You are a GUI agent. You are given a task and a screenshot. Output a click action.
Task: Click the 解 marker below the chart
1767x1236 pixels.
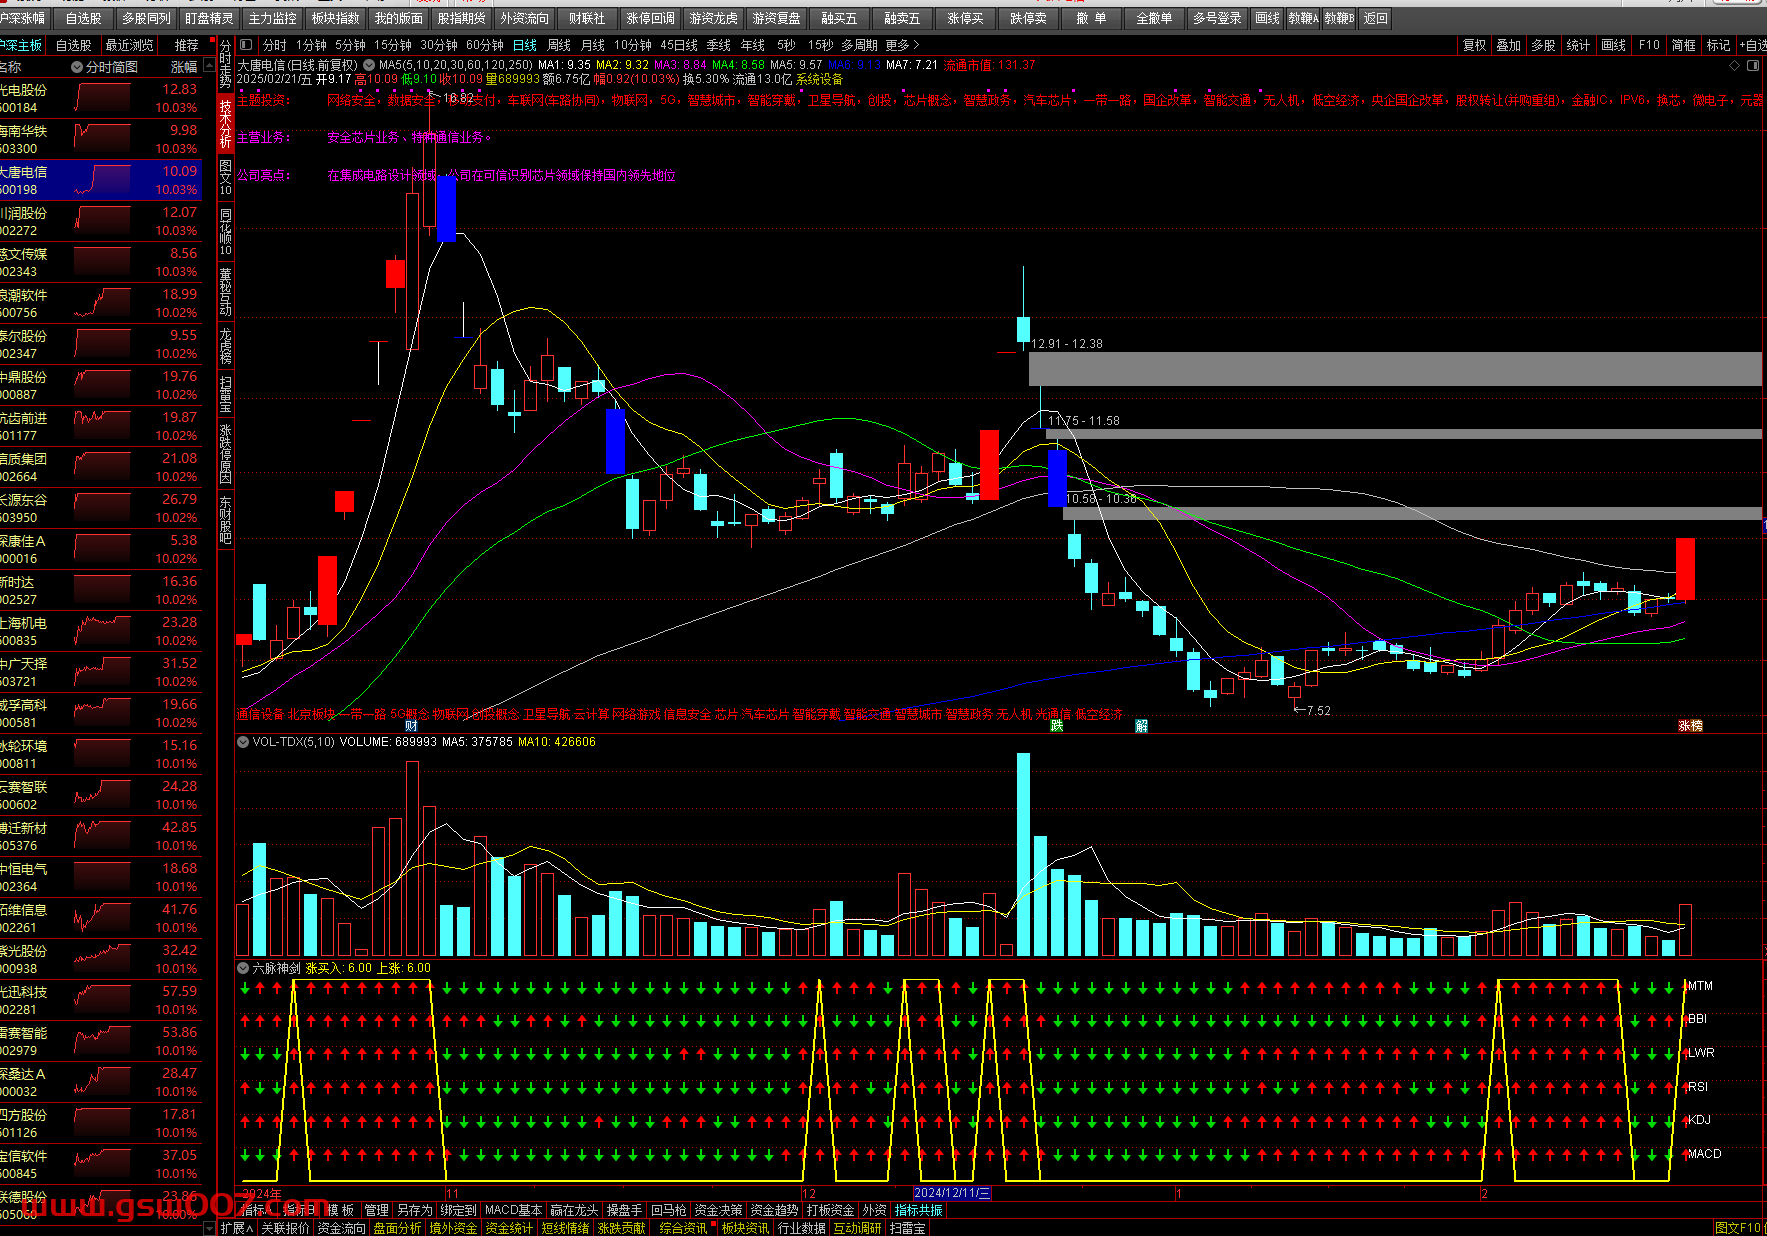click(1141, 726)
